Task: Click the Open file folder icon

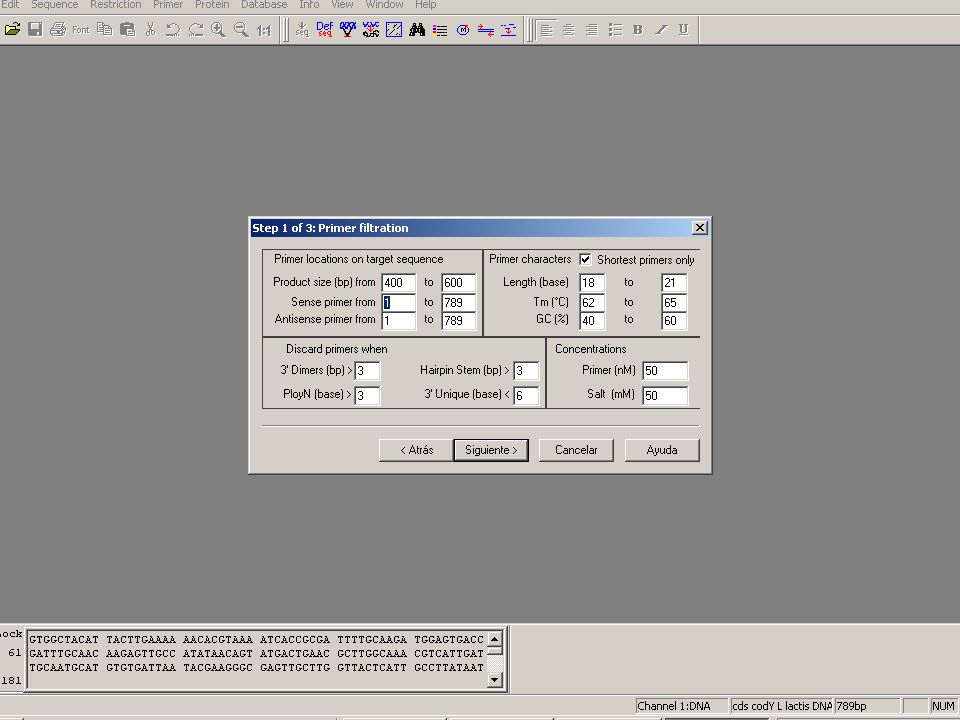Action: click(12, 29)
